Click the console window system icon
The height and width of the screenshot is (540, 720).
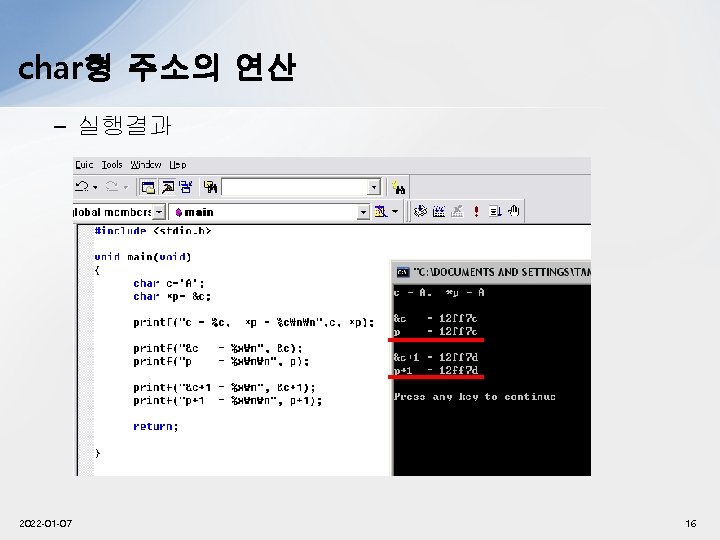click(x=403, y=272)
